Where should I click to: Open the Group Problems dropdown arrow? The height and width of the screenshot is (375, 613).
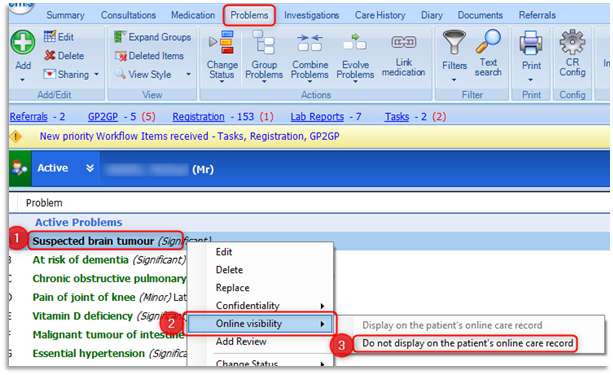click(264, 82)
